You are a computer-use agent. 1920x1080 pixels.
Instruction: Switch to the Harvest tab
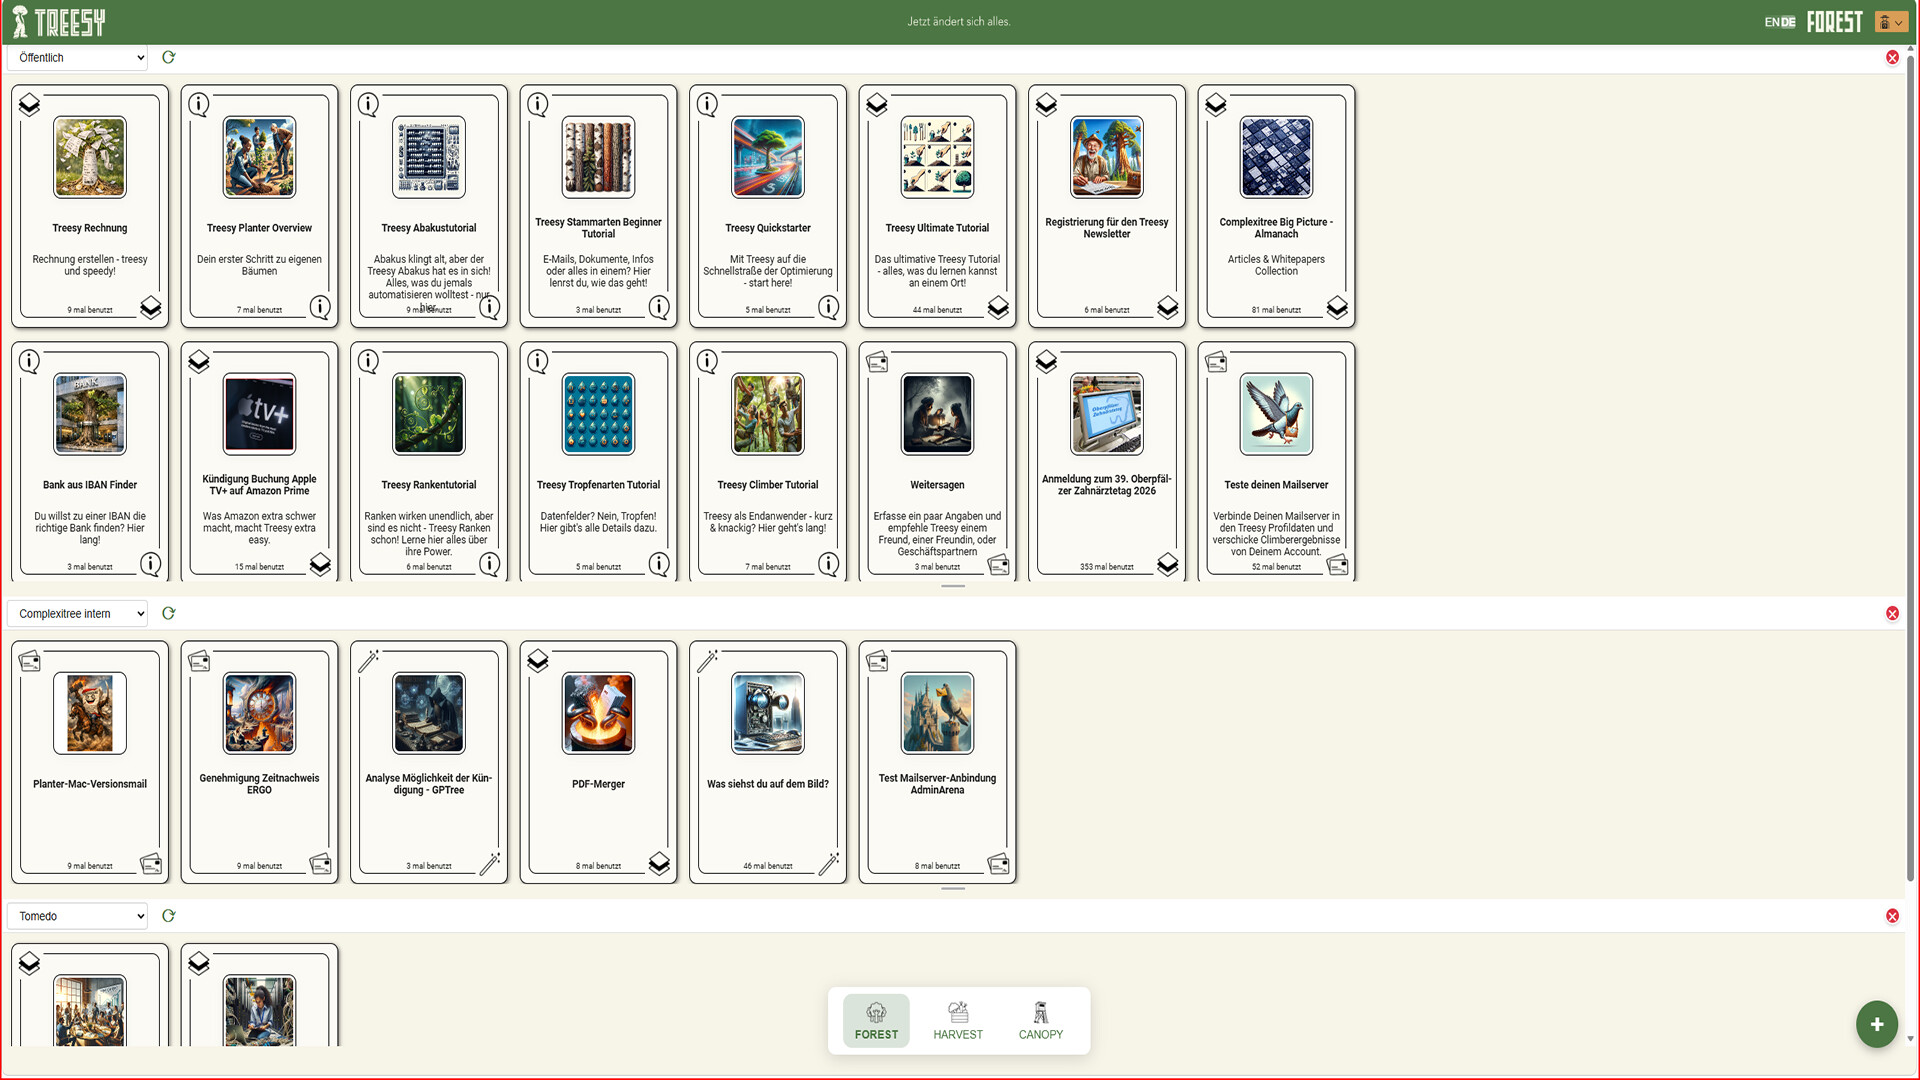coord(958,1020)
